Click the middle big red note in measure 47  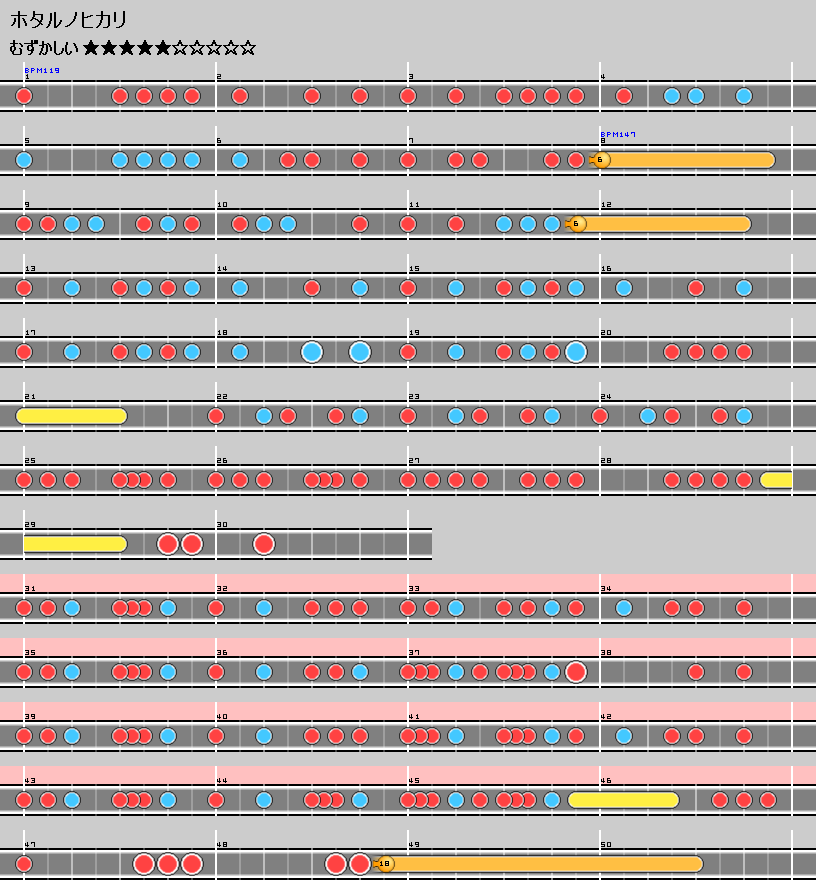click(168, 864)
